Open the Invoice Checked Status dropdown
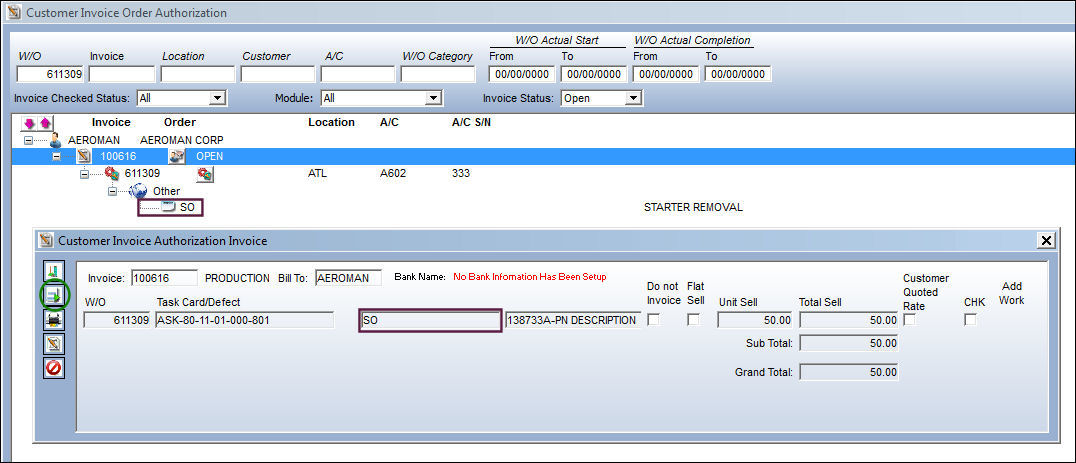The width and height of the screenshot is (1076, 463). (218, 98)
